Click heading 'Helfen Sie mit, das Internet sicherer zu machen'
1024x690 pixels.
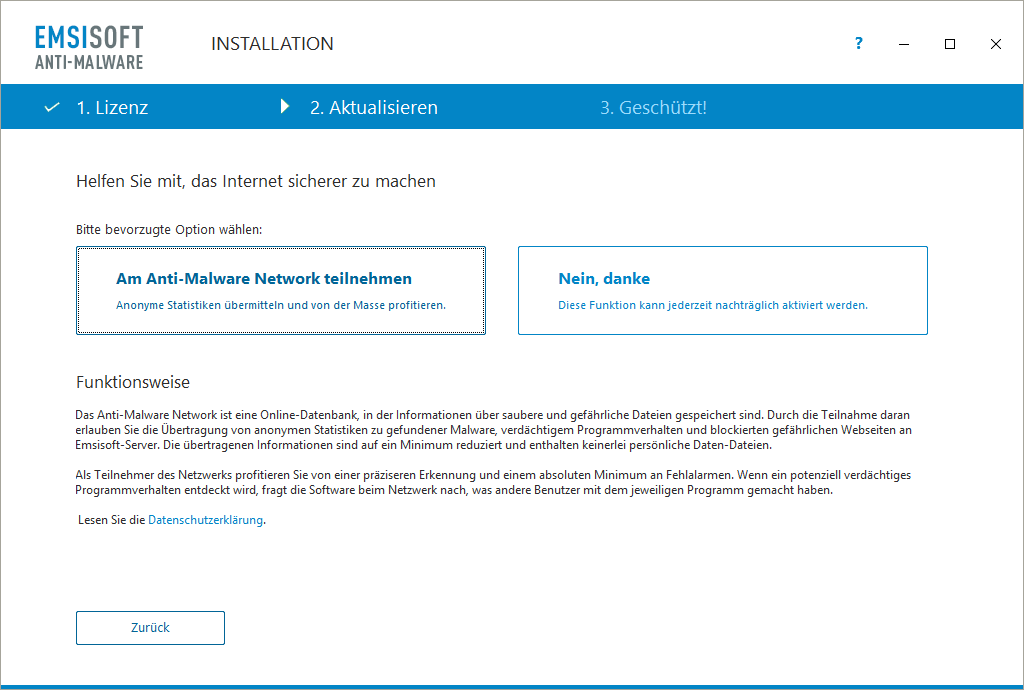pyautogui.click(x=255, y=181)
